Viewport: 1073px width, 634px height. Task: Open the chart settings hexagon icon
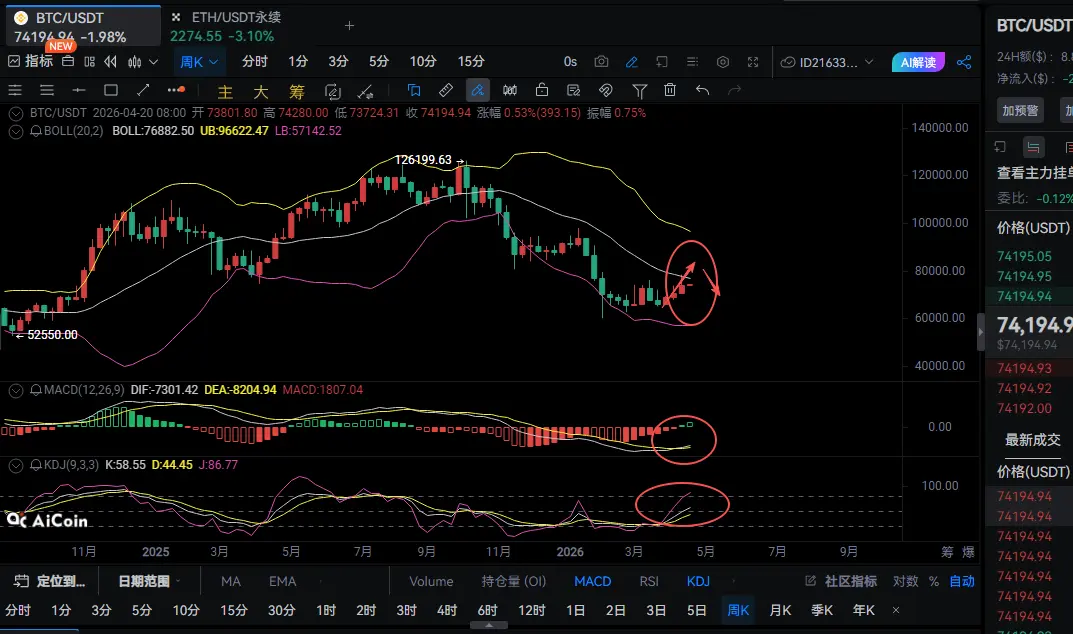click(x=723, y=62)
